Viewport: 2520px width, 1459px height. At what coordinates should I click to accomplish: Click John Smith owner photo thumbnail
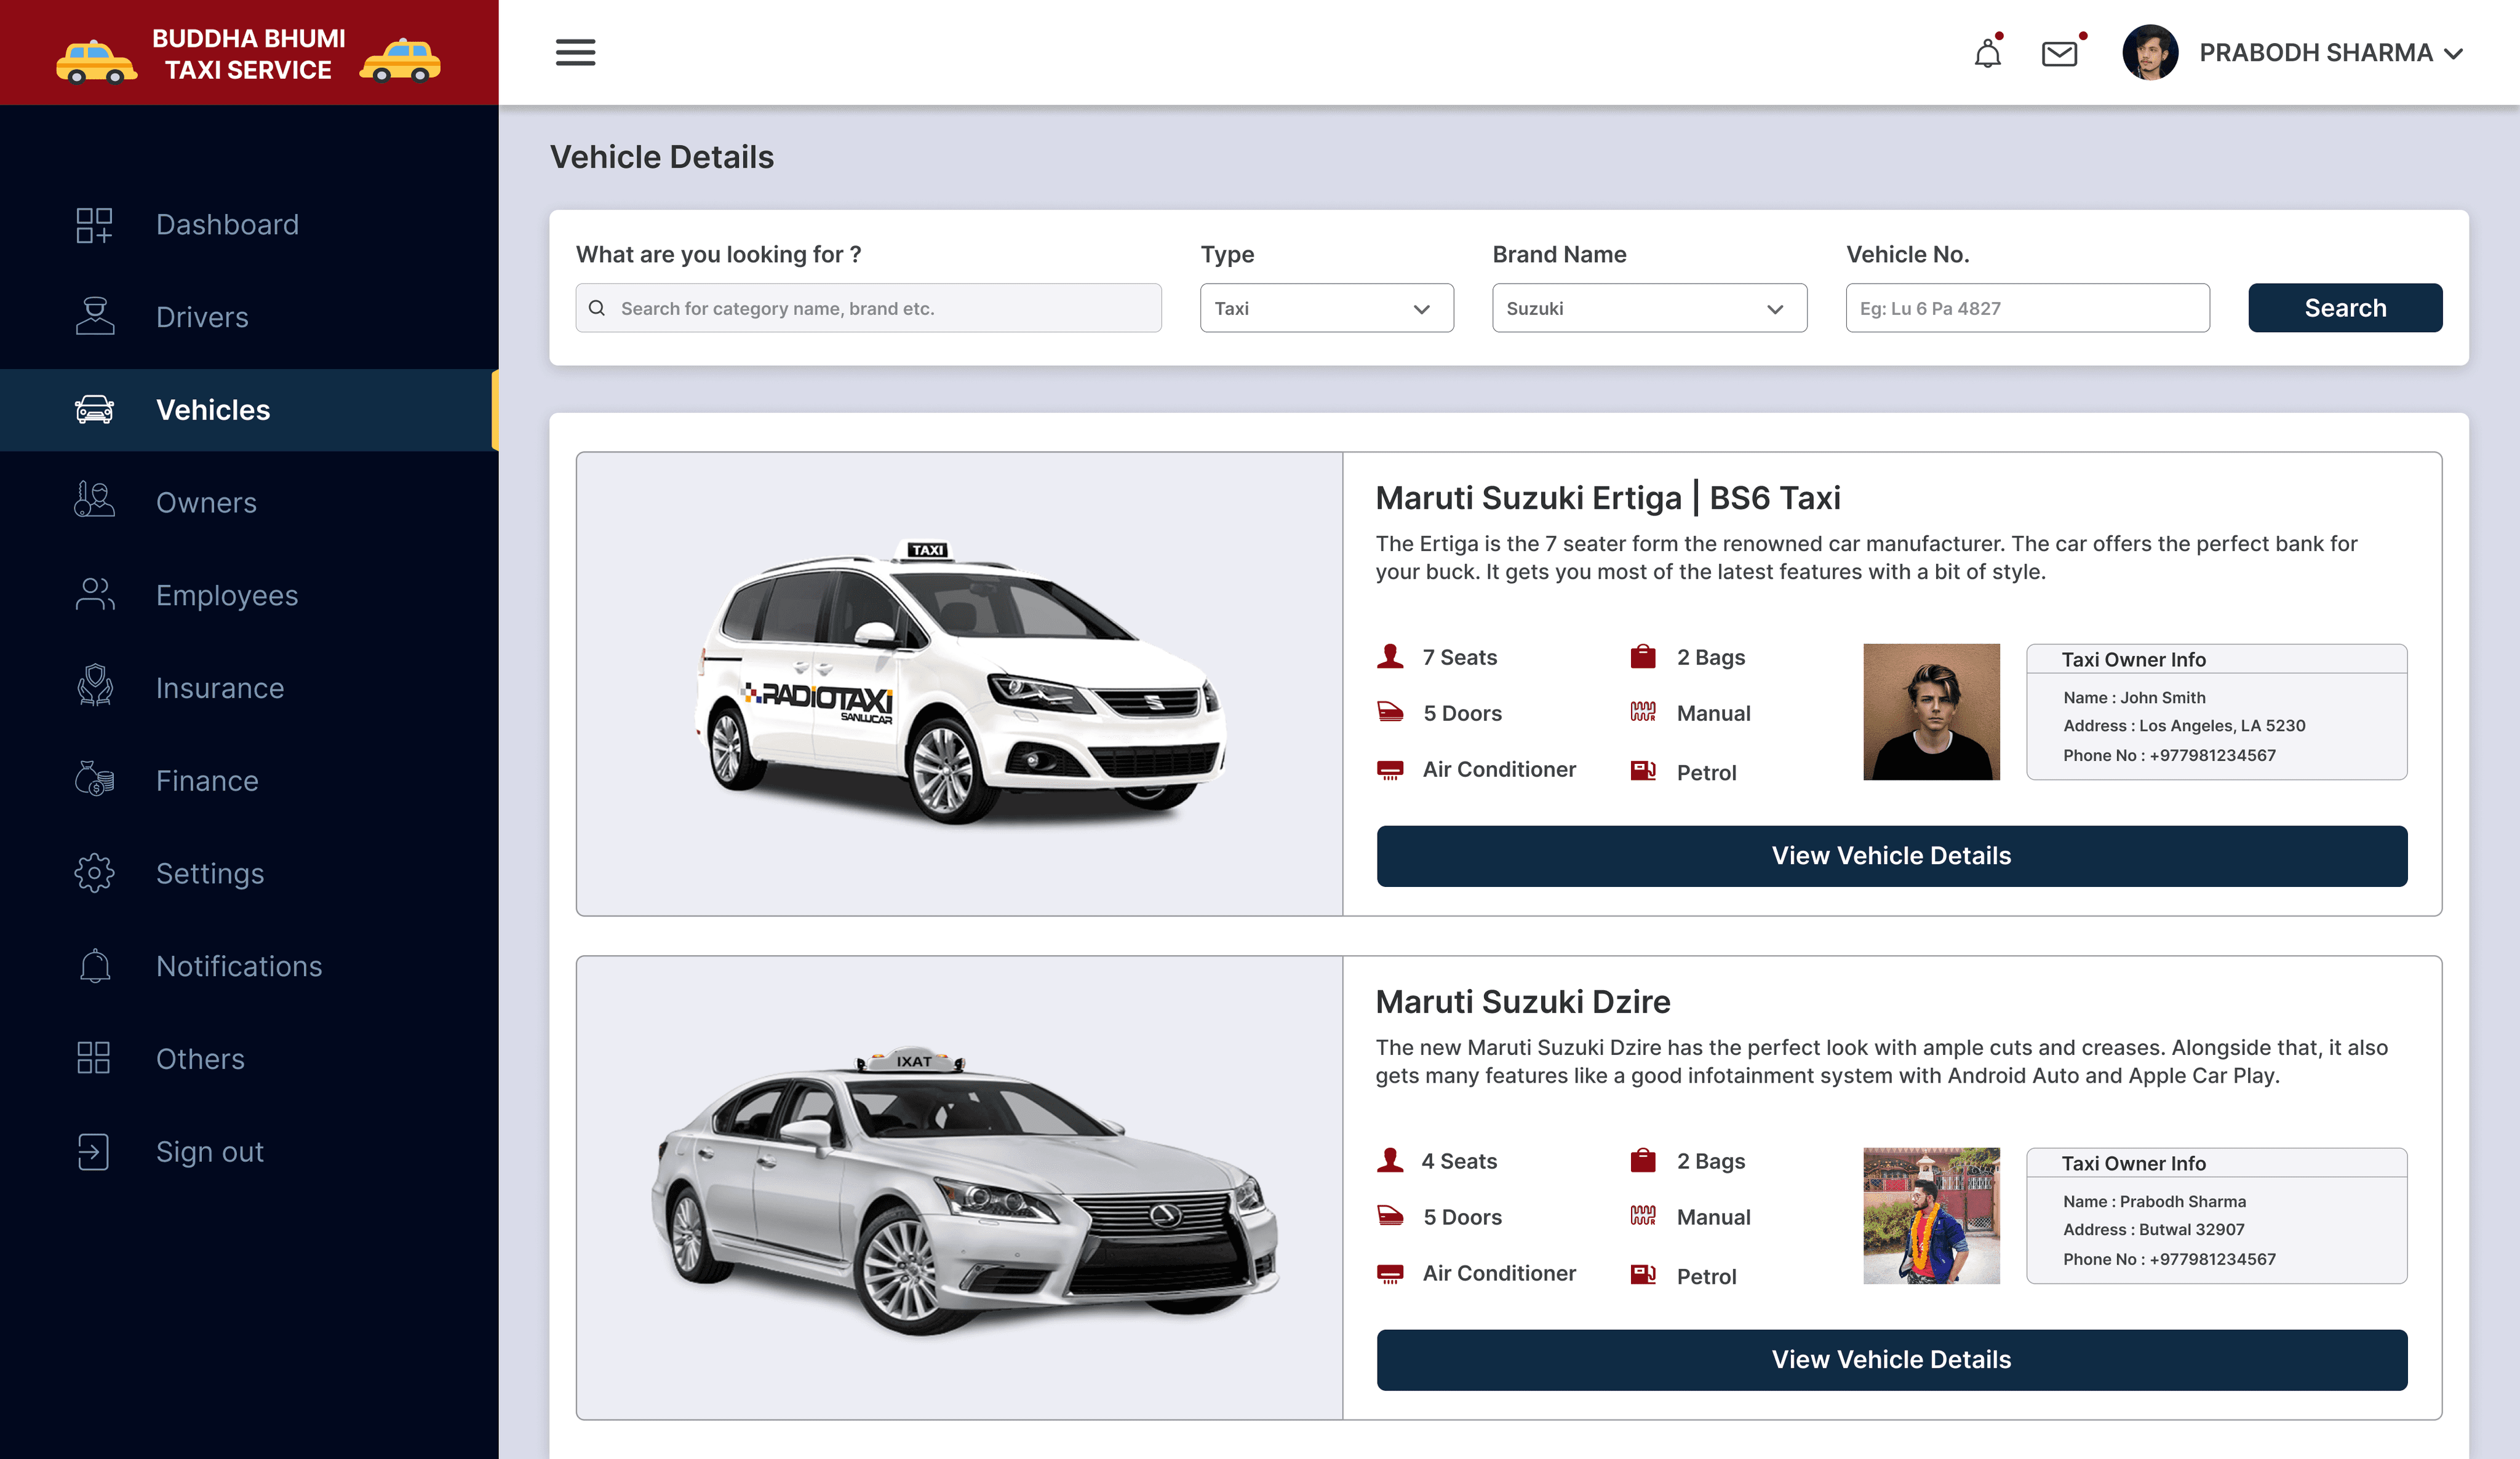coord(1931,712)
